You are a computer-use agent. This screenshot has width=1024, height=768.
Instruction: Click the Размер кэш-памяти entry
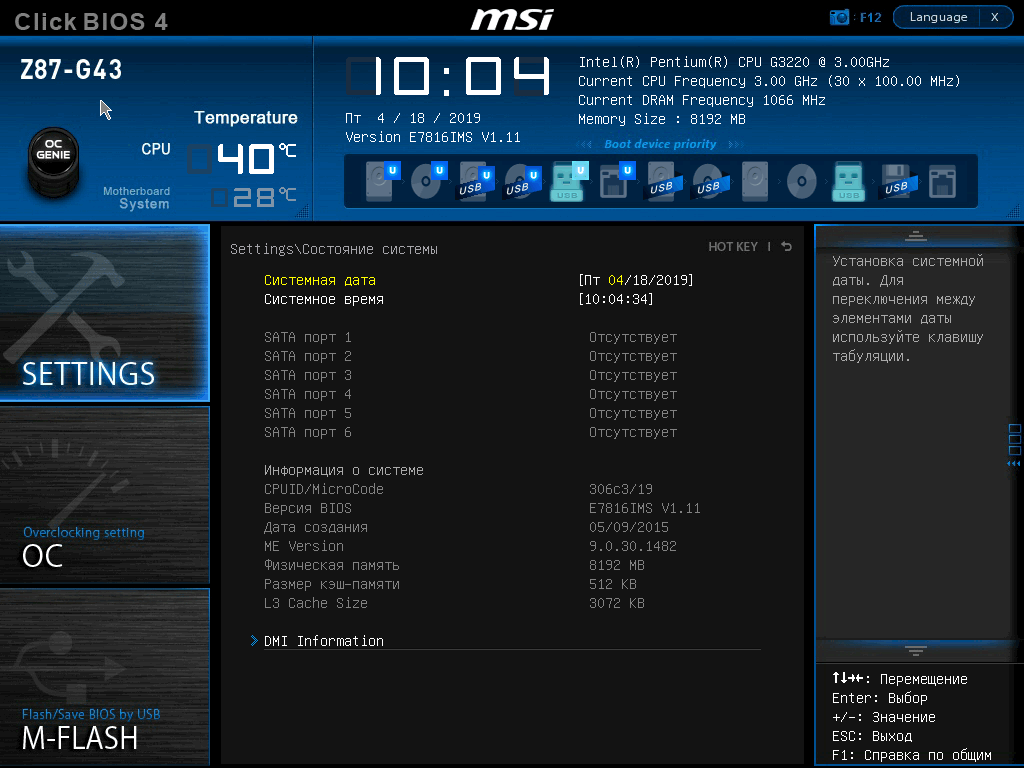[451, 584]
